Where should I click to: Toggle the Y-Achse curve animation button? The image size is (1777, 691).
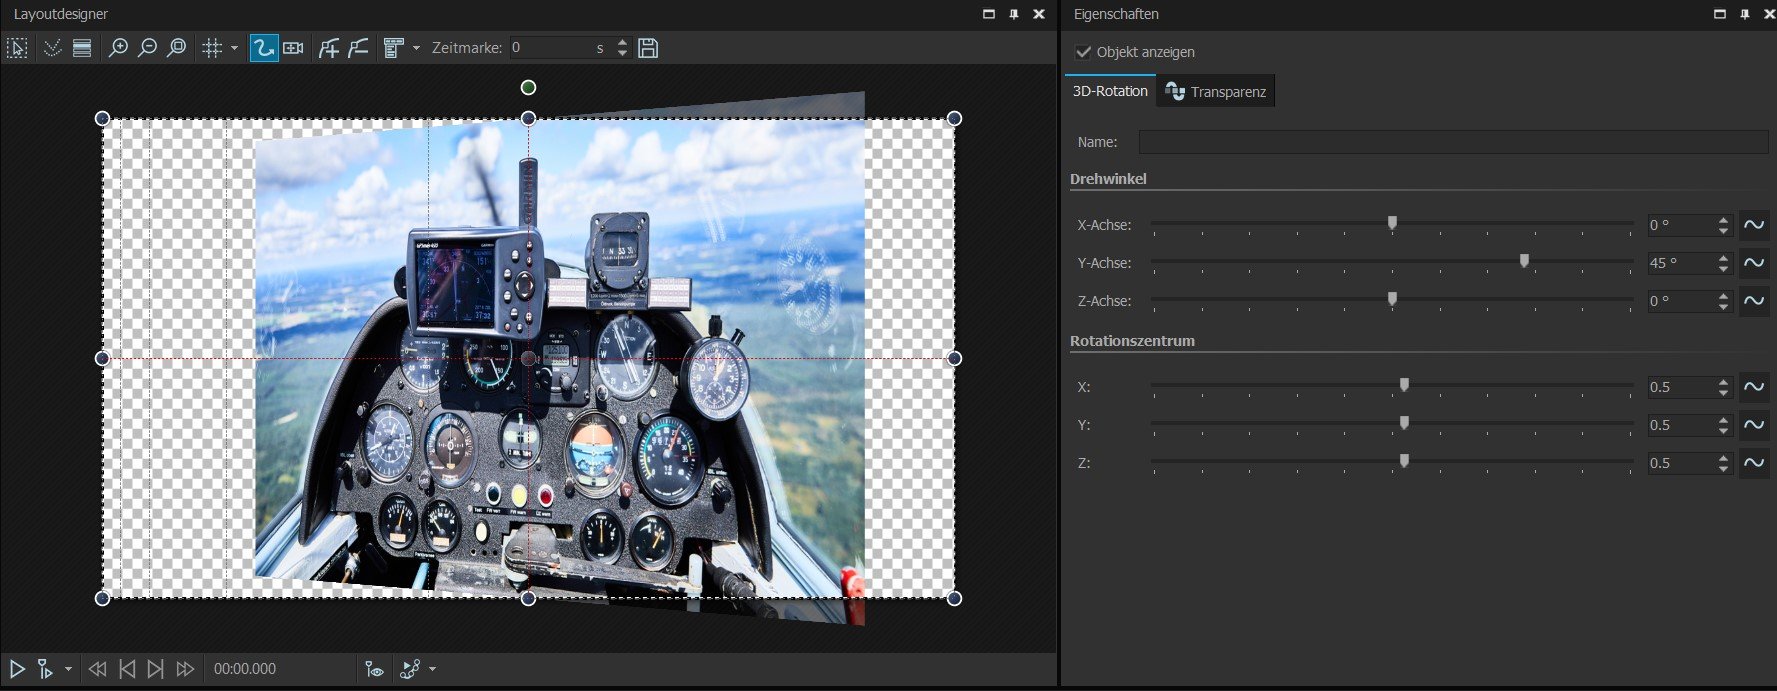1754,263
